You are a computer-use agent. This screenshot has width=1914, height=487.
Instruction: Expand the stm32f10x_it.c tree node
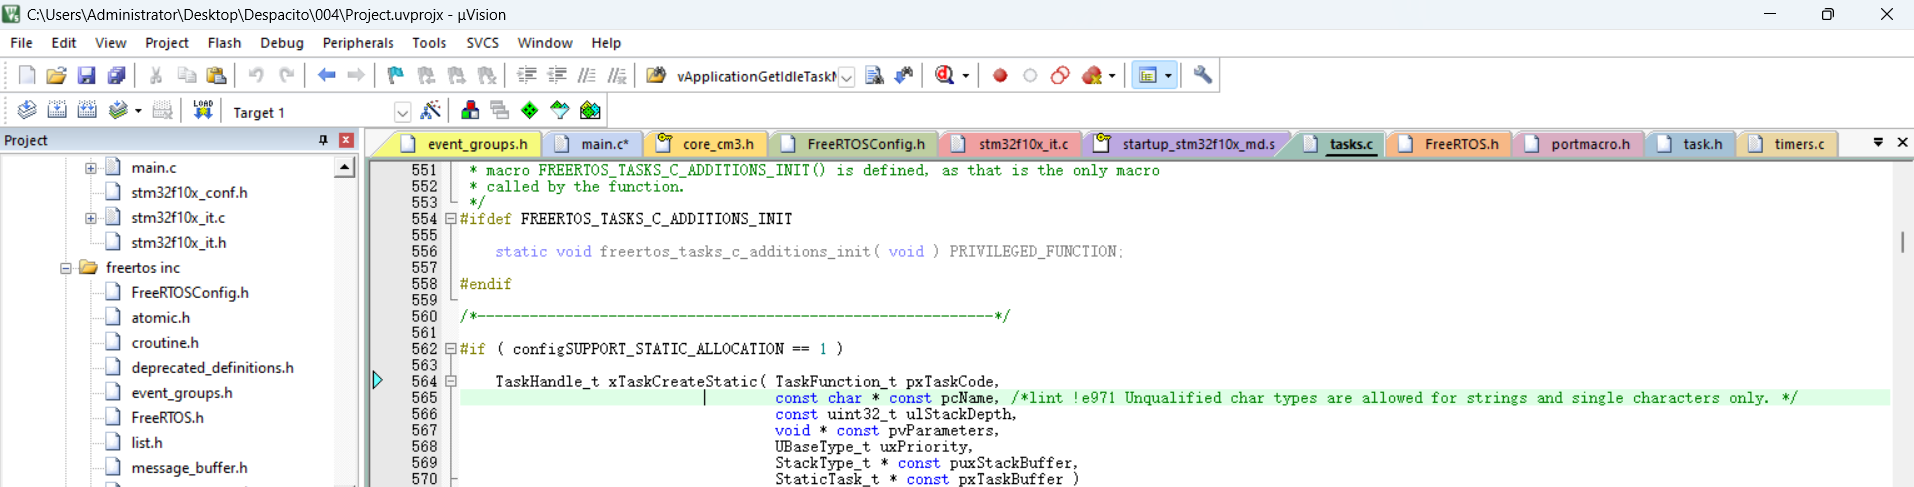(90, 218)
